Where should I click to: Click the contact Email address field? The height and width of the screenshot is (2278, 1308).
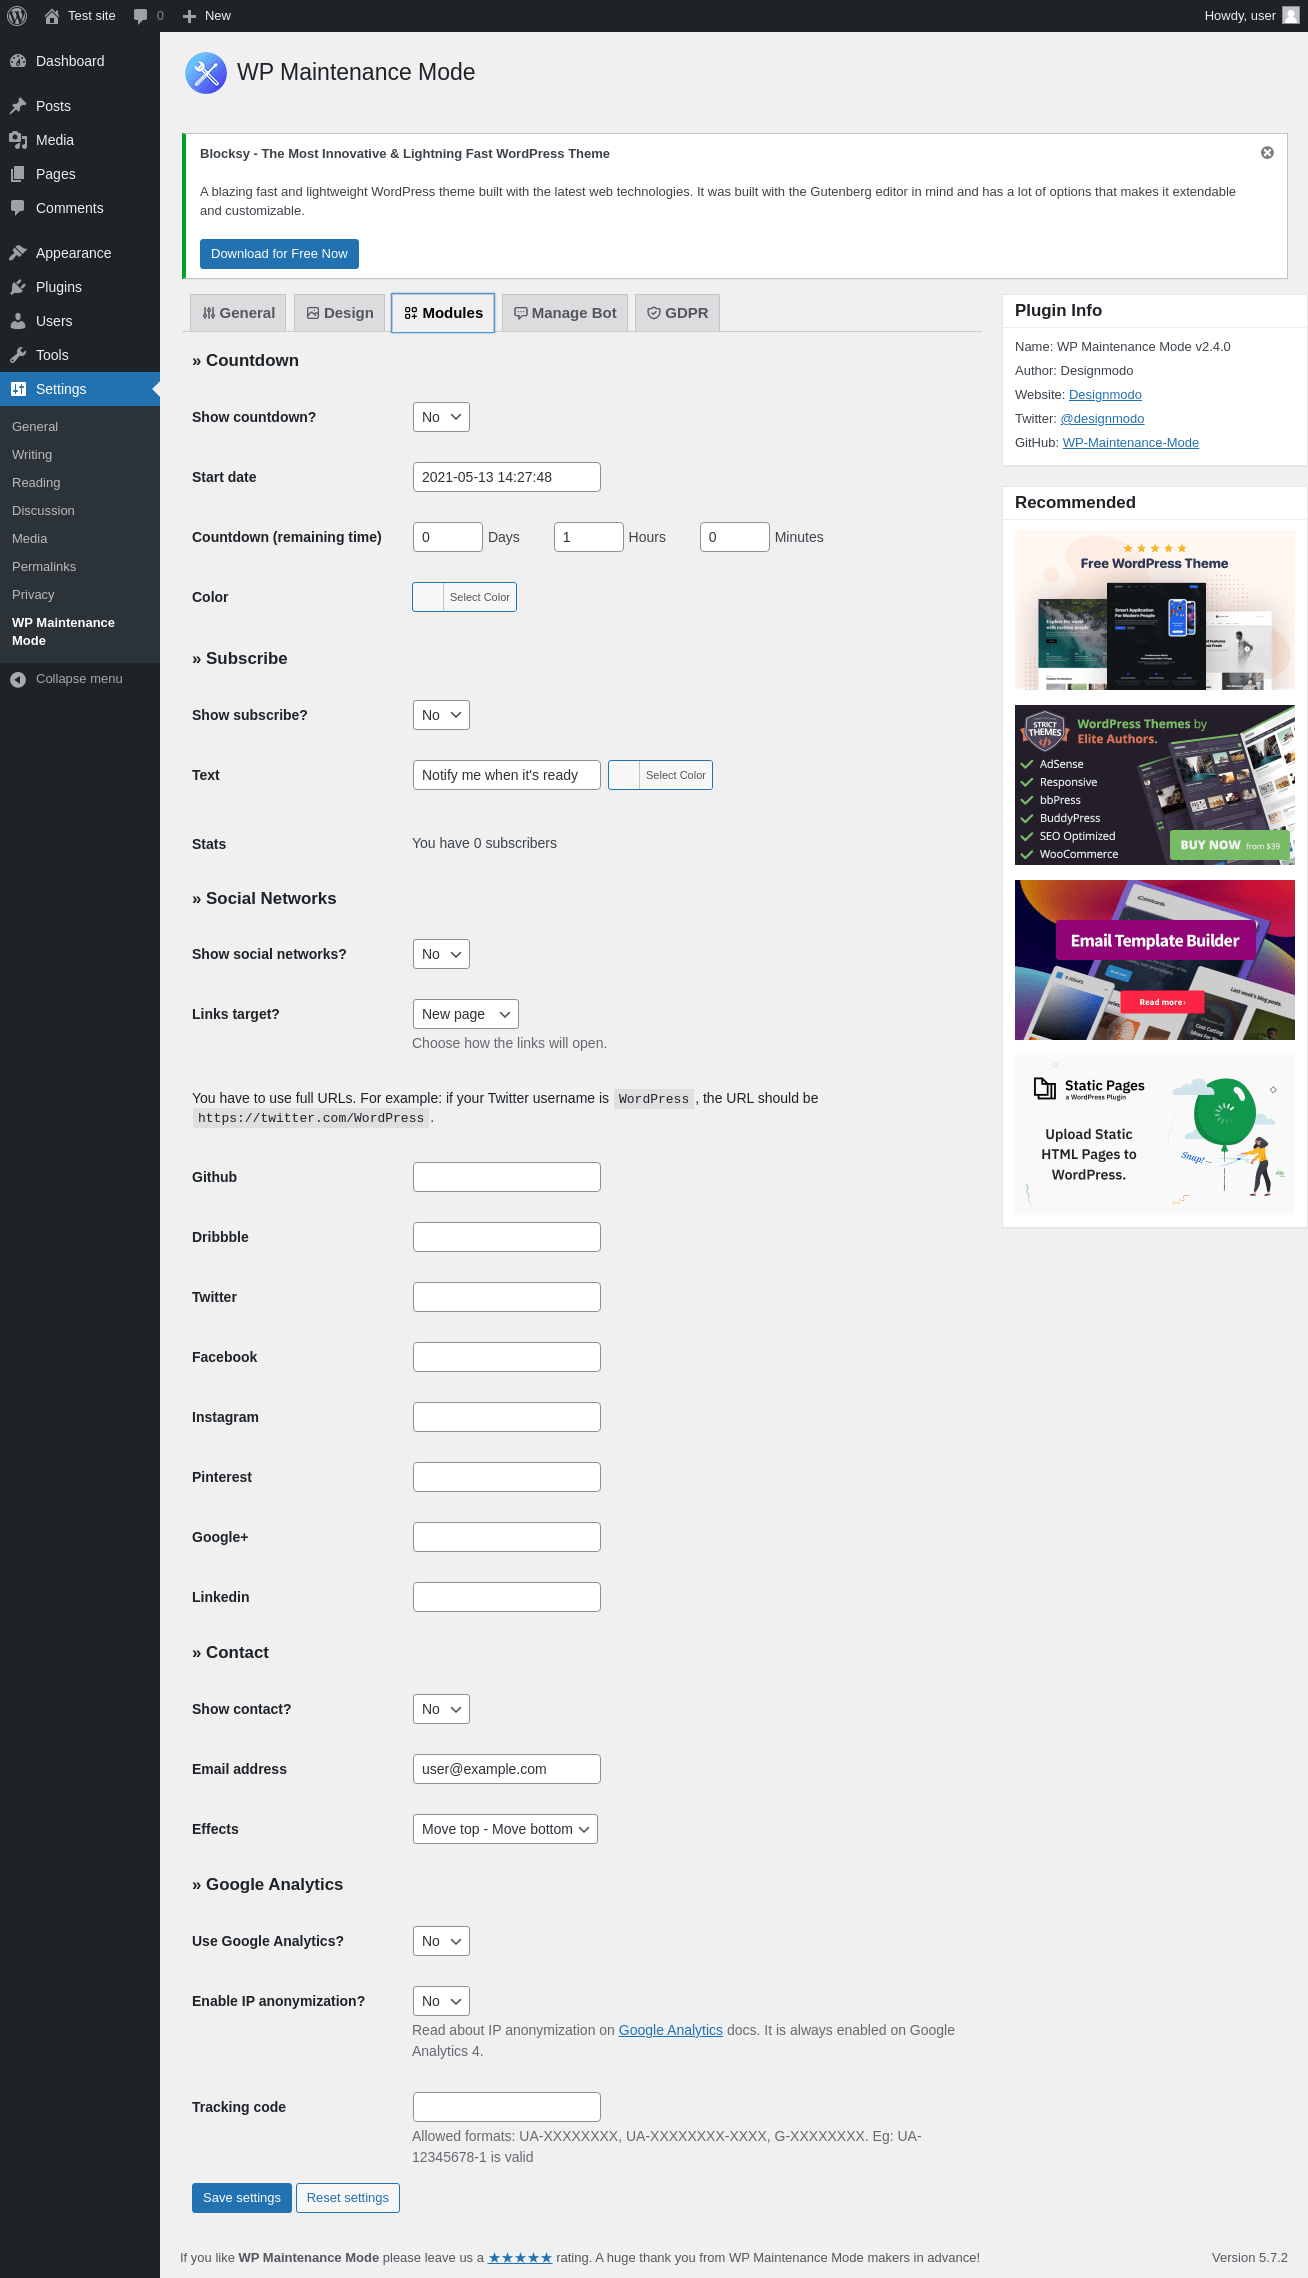(x=507, y=1769)
